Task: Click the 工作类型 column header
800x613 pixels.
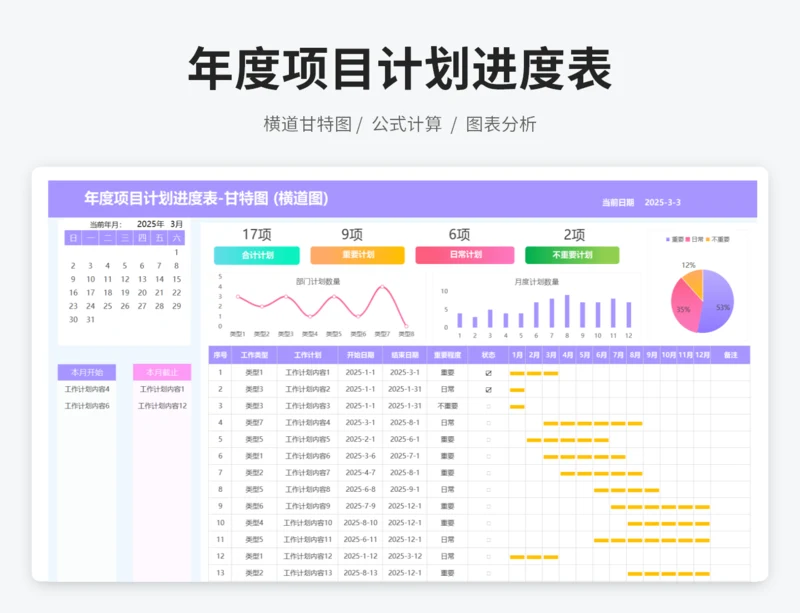Action: click(x=254, y=355)
